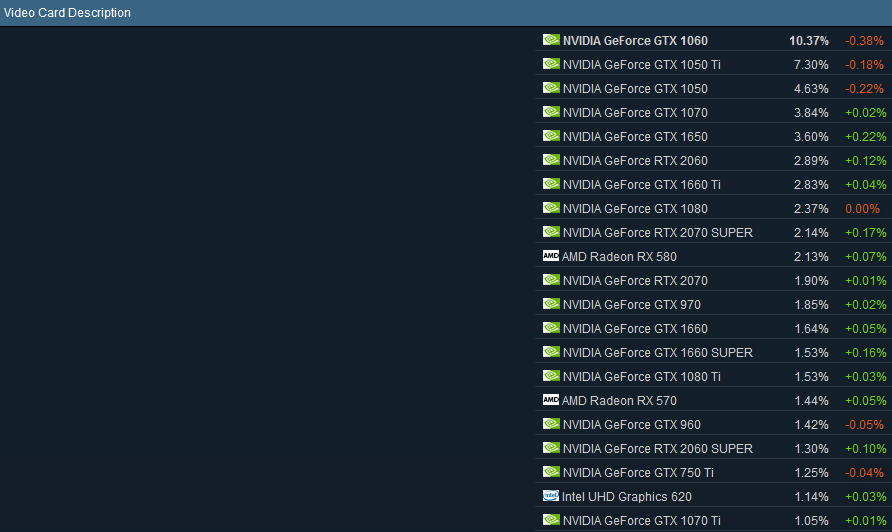Click the -0.04% change for GTX 750 Ti
Screen dimensions: 892x532
864,472
